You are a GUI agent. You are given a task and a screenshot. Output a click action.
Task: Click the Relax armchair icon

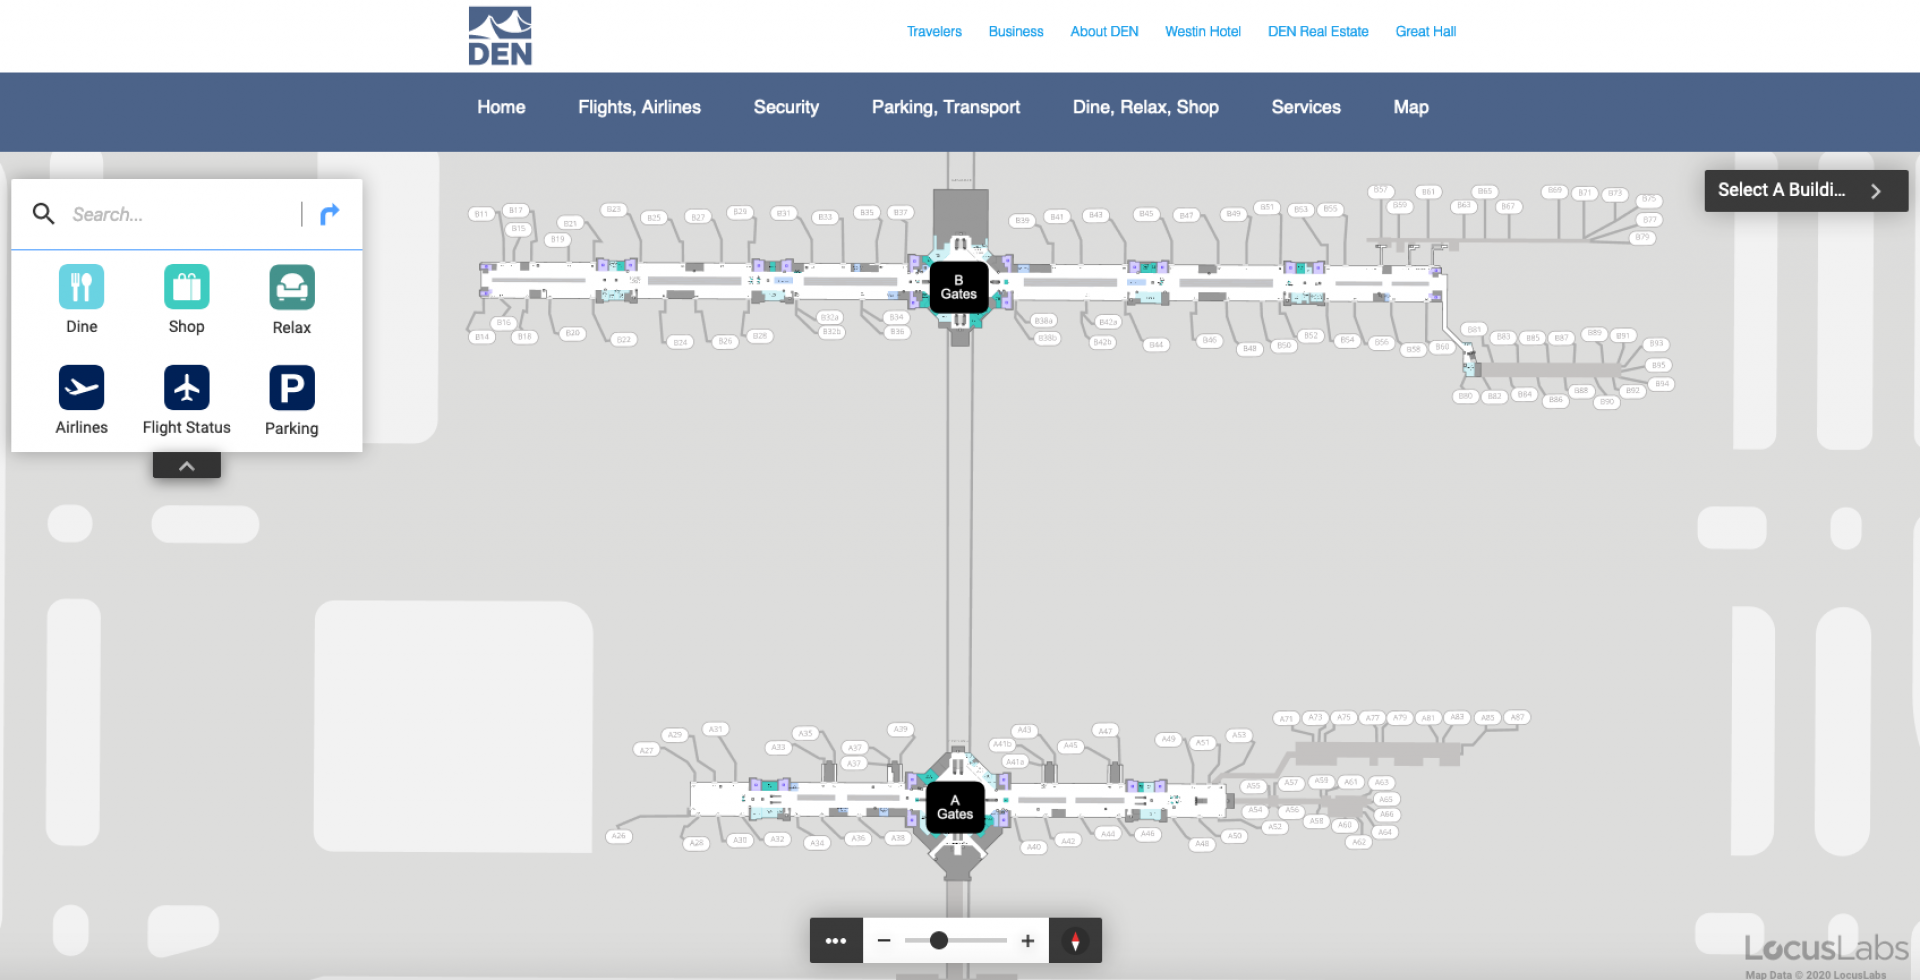coord(291,287)
